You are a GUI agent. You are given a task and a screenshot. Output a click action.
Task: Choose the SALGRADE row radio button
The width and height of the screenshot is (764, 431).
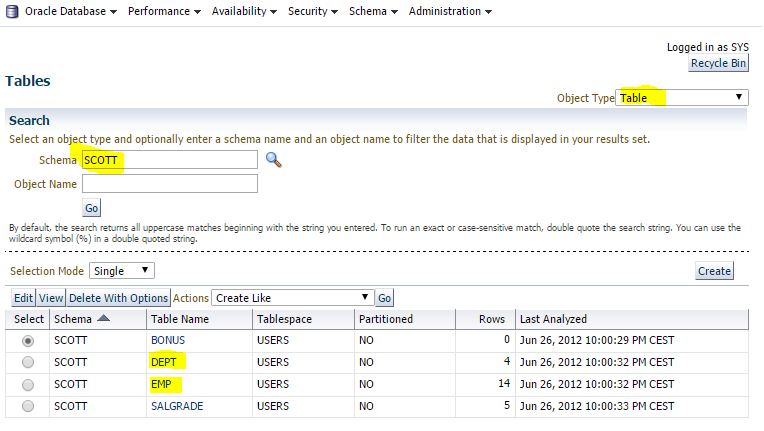coord(27,406)
